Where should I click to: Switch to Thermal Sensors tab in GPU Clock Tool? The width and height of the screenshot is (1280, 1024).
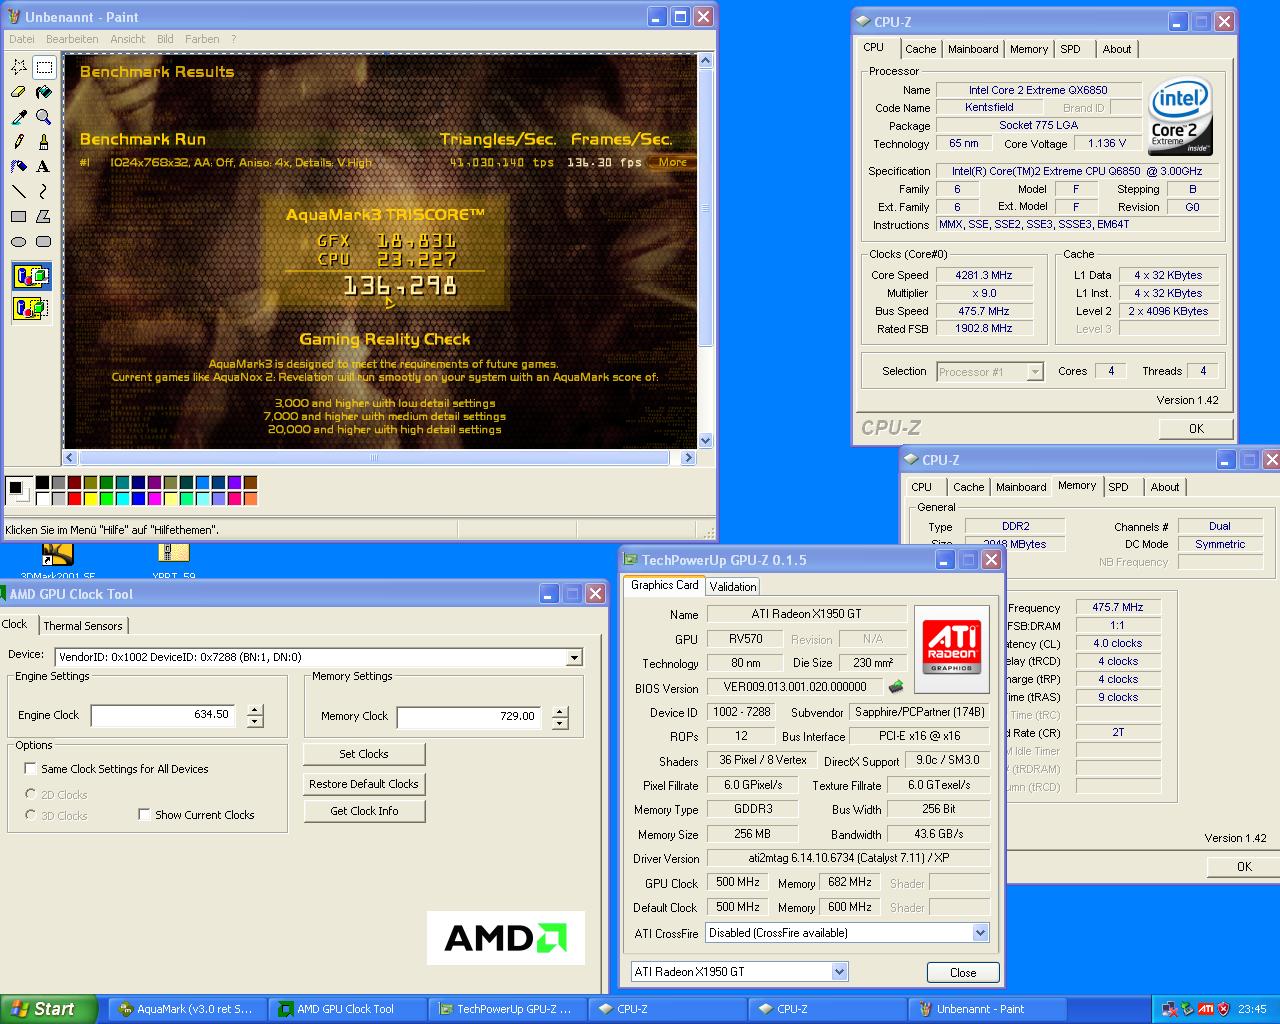point(83,626)
